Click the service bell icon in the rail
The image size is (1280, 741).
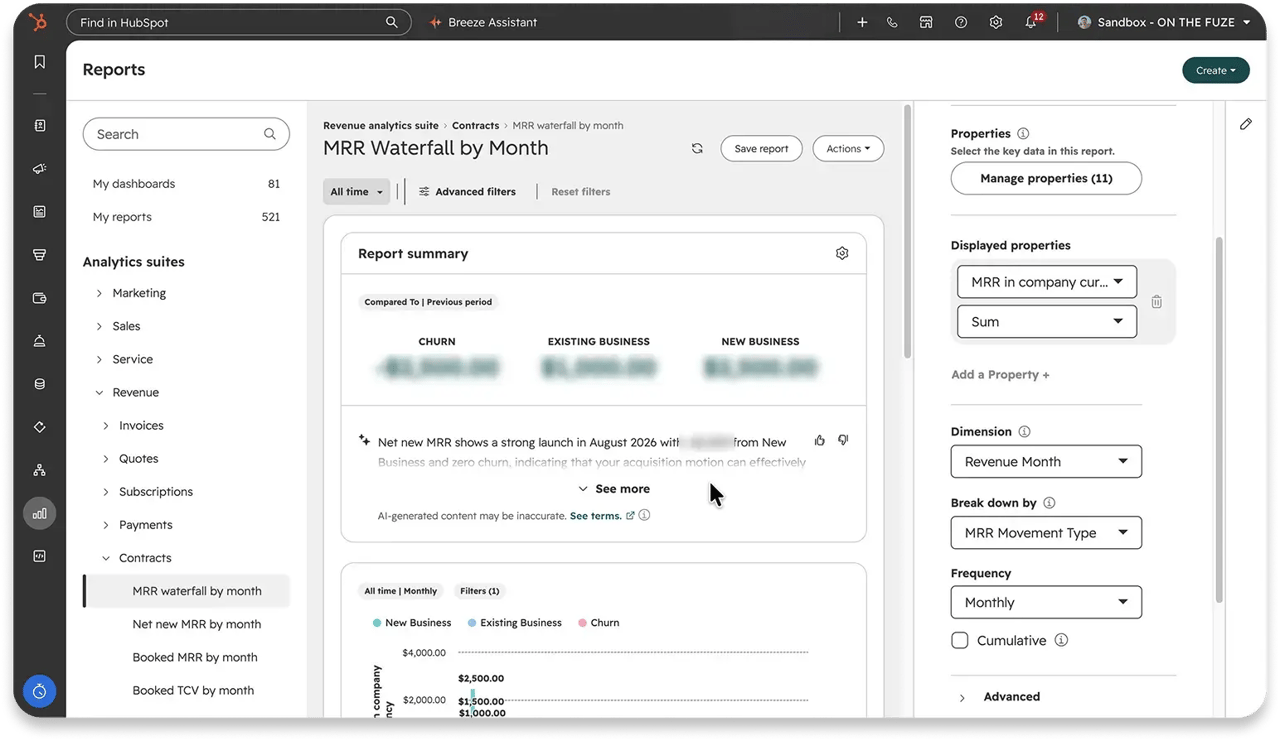(x=40, y=341)
